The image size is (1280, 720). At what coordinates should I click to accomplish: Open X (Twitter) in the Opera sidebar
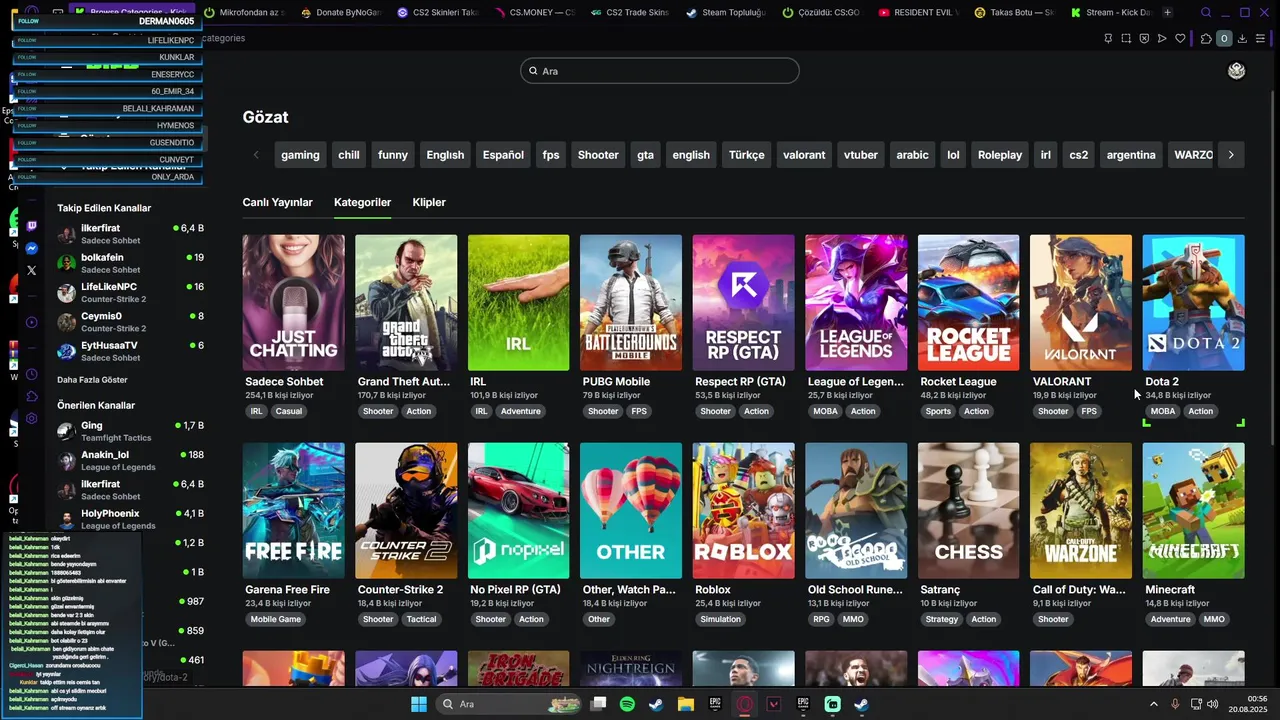[32, 270]
